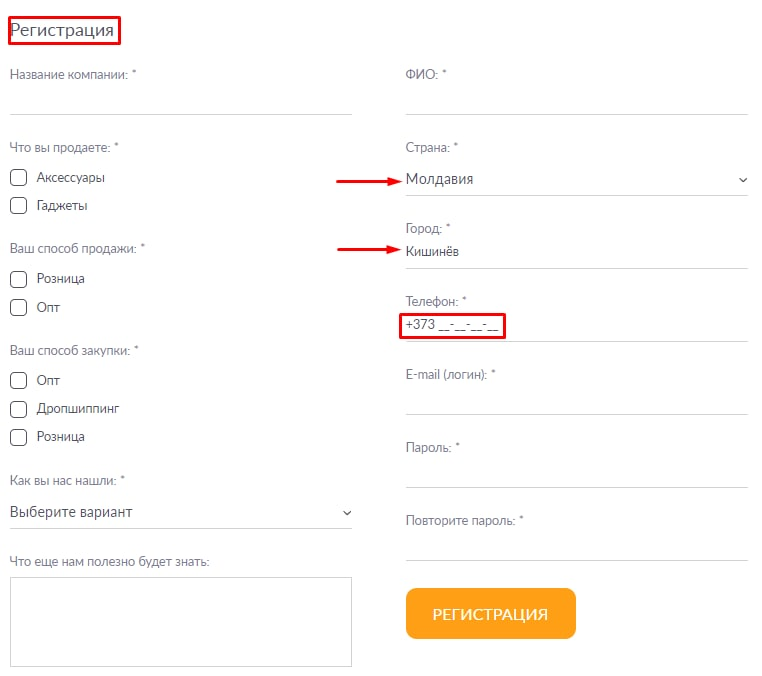Tick the Гаджеты checkbox
762x676 pixels.
[x=18, y=206]
